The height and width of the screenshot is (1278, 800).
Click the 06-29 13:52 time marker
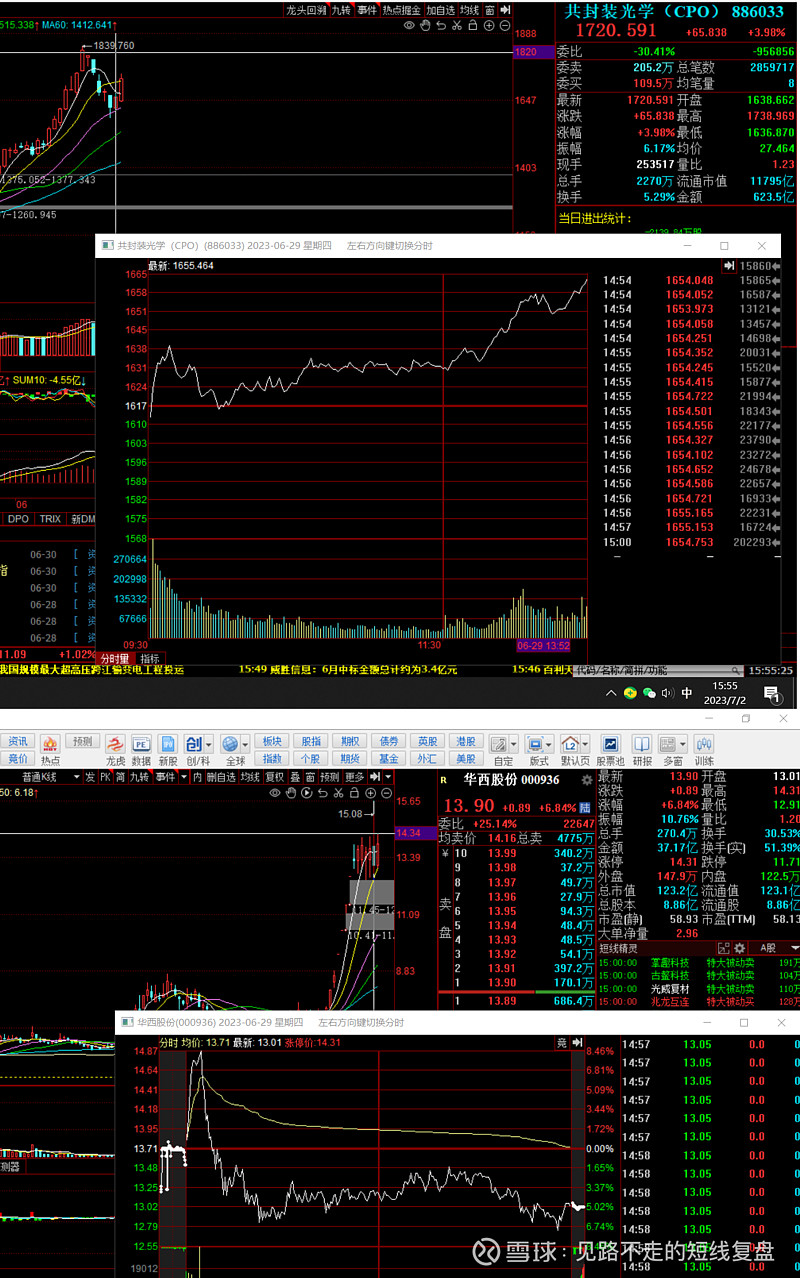544,646
